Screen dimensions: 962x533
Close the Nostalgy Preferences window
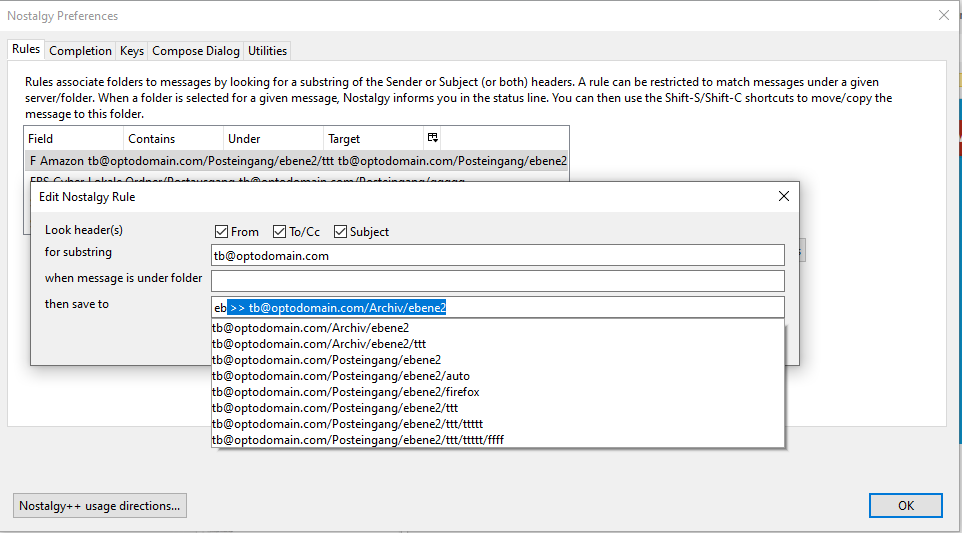[x=944, y=15]
